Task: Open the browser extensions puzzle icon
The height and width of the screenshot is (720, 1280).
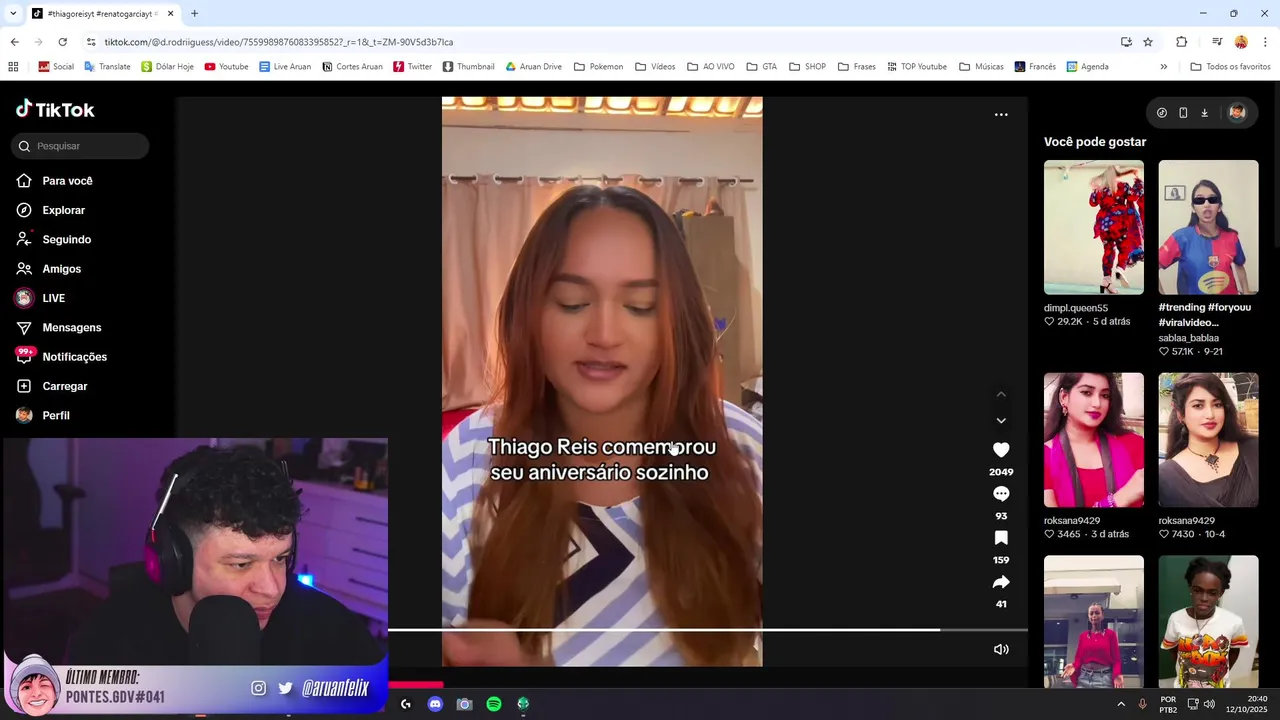Action: [x=1181, y=42]
